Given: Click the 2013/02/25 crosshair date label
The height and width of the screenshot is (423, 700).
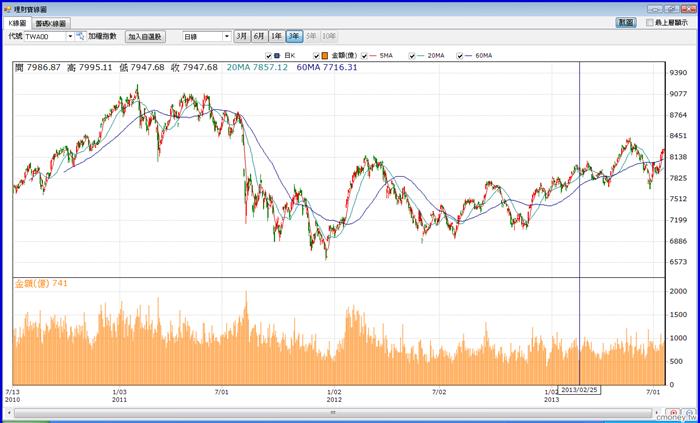Looking at the screenshot, I should tap(579, 390).
